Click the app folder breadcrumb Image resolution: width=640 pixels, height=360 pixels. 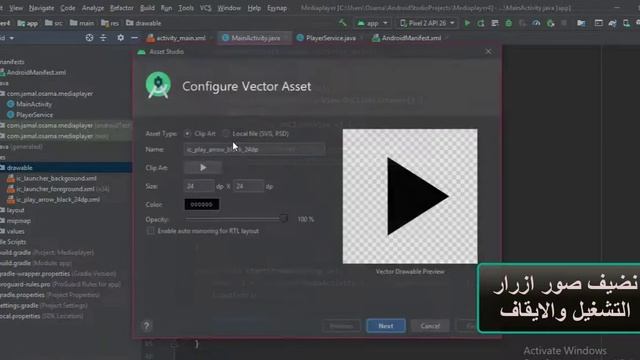click(28, 23)
